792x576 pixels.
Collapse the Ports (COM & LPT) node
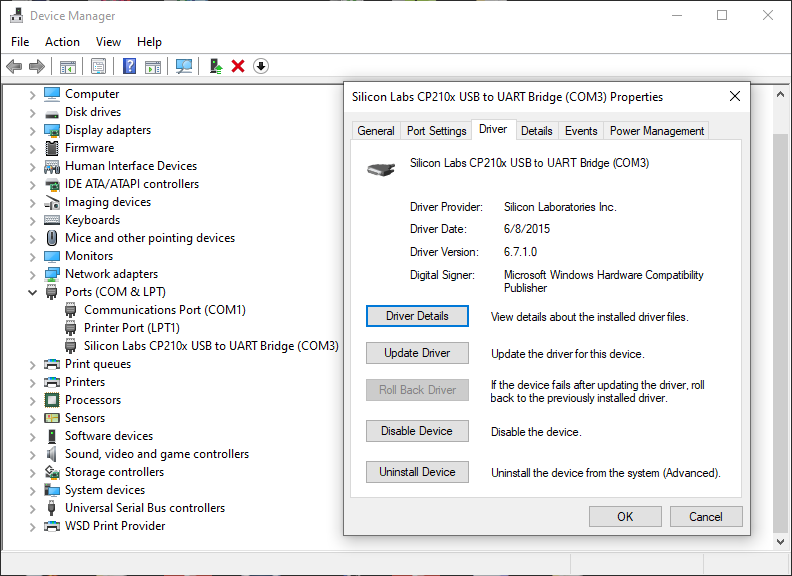coord(33,293)
